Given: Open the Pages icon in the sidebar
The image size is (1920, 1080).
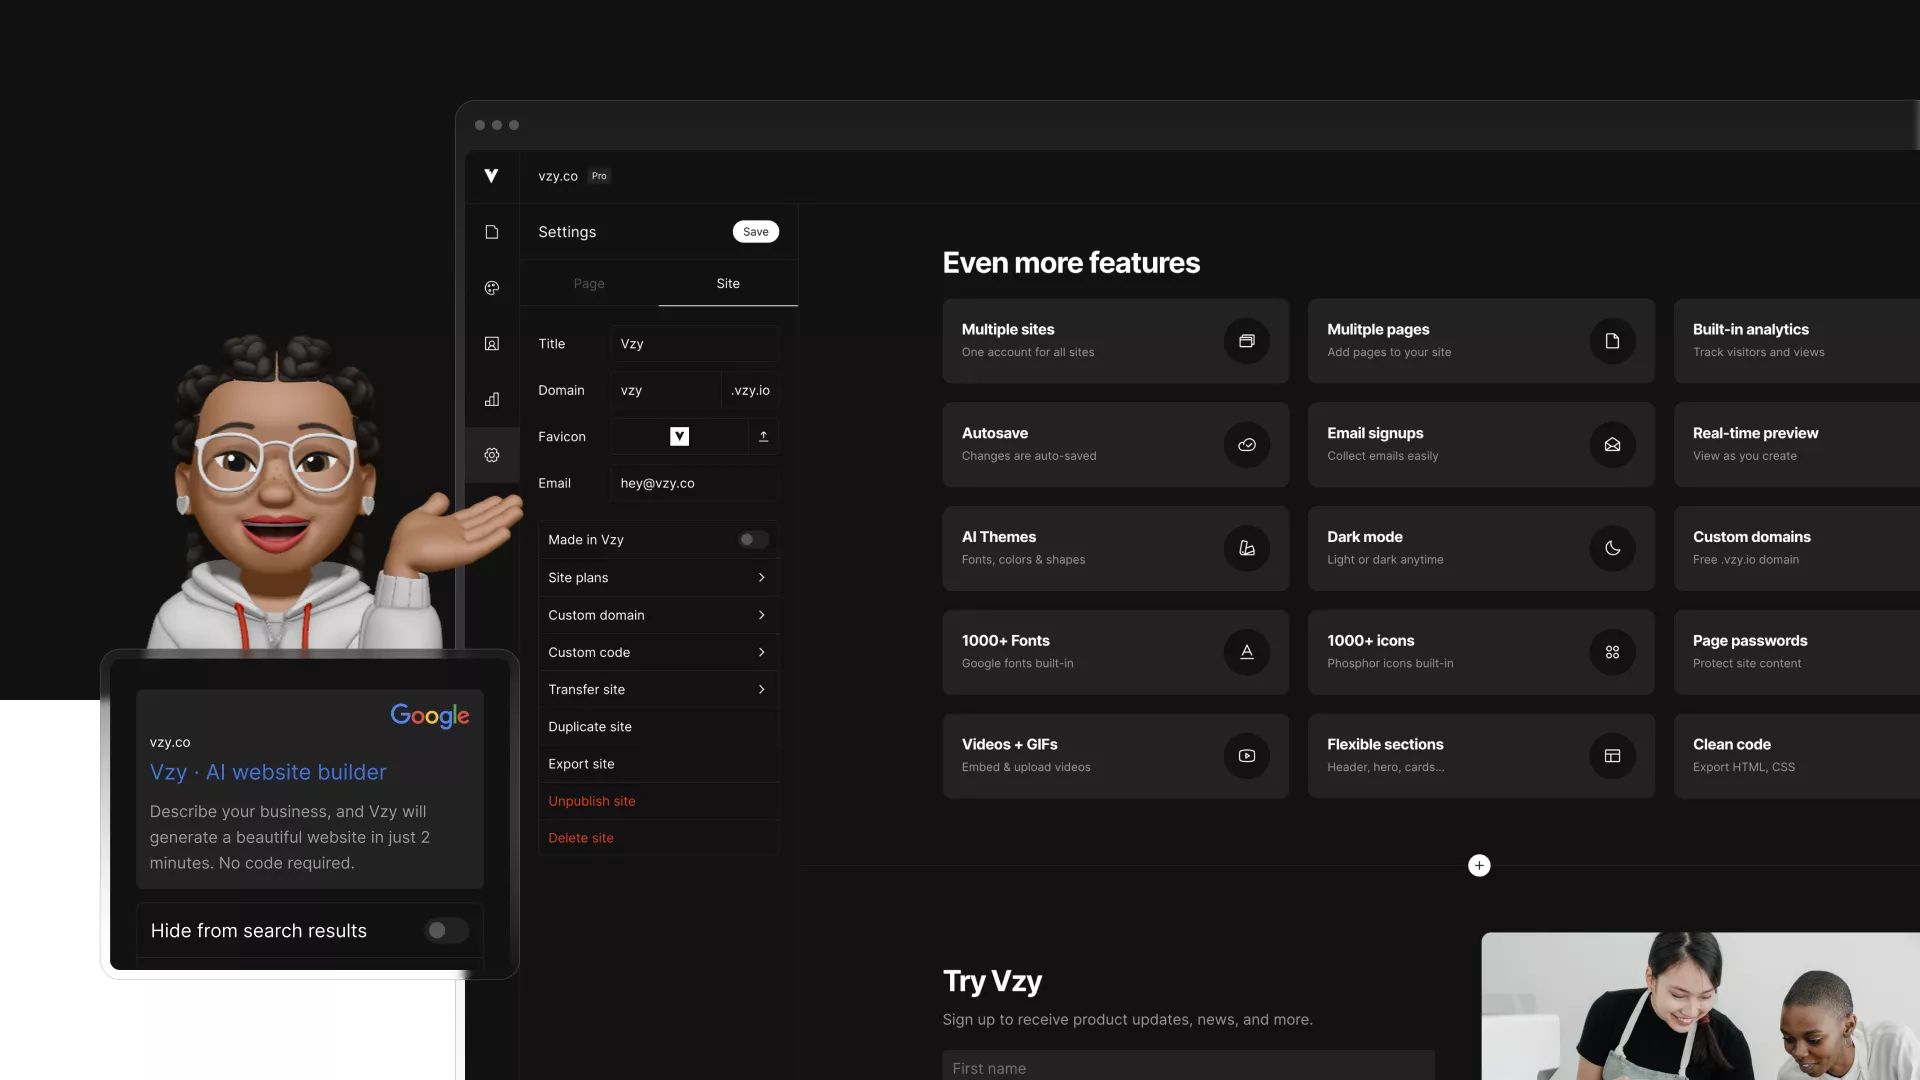Looking at the screenshot, I should 491,232.
